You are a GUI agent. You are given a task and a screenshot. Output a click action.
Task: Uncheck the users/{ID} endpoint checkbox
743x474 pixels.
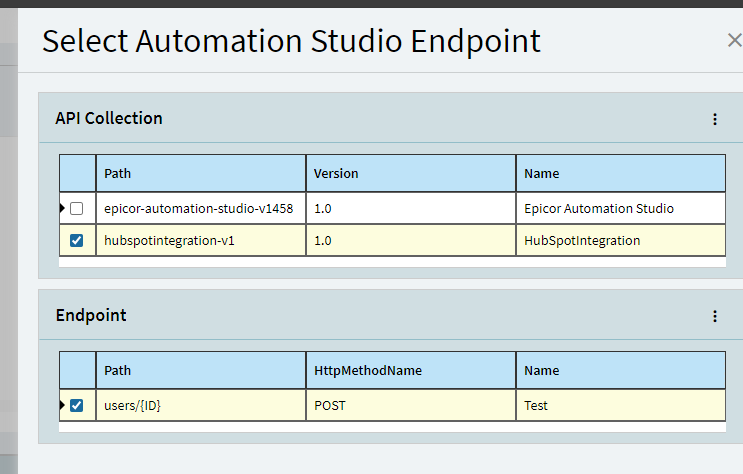coord(76,406)
